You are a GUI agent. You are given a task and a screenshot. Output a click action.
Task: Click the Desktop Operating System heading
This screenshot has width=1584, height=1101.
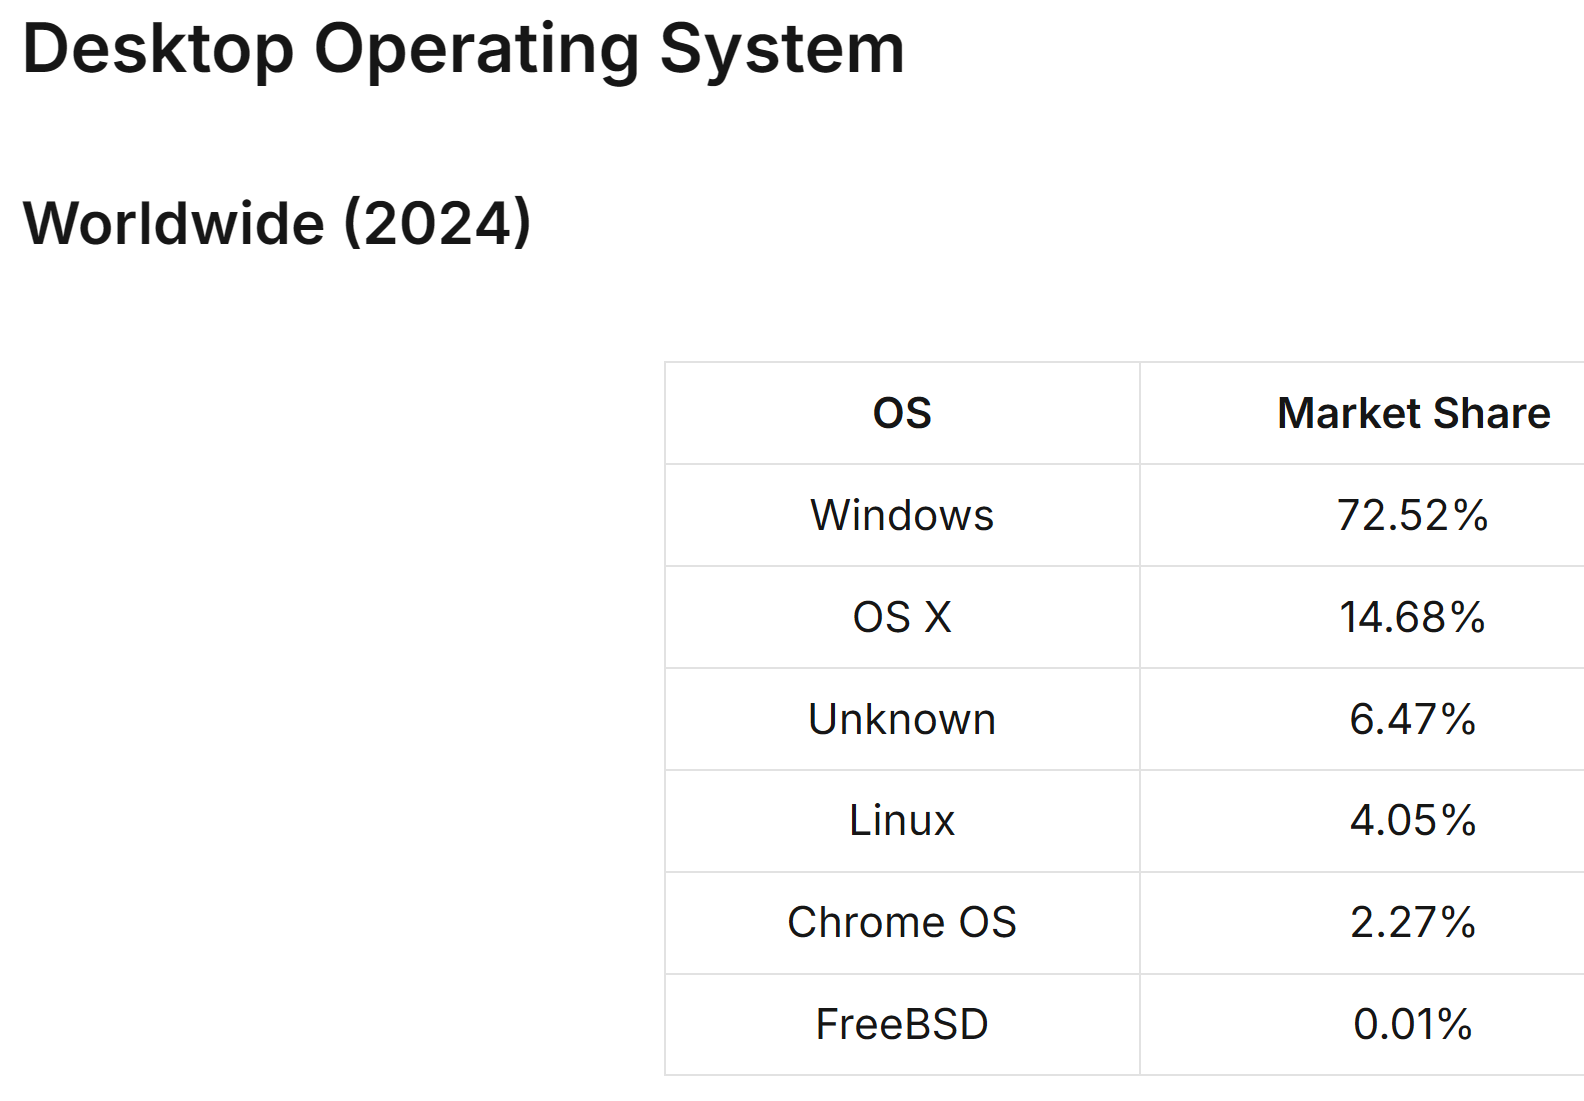pyautogui.click(x=463, y=50)
